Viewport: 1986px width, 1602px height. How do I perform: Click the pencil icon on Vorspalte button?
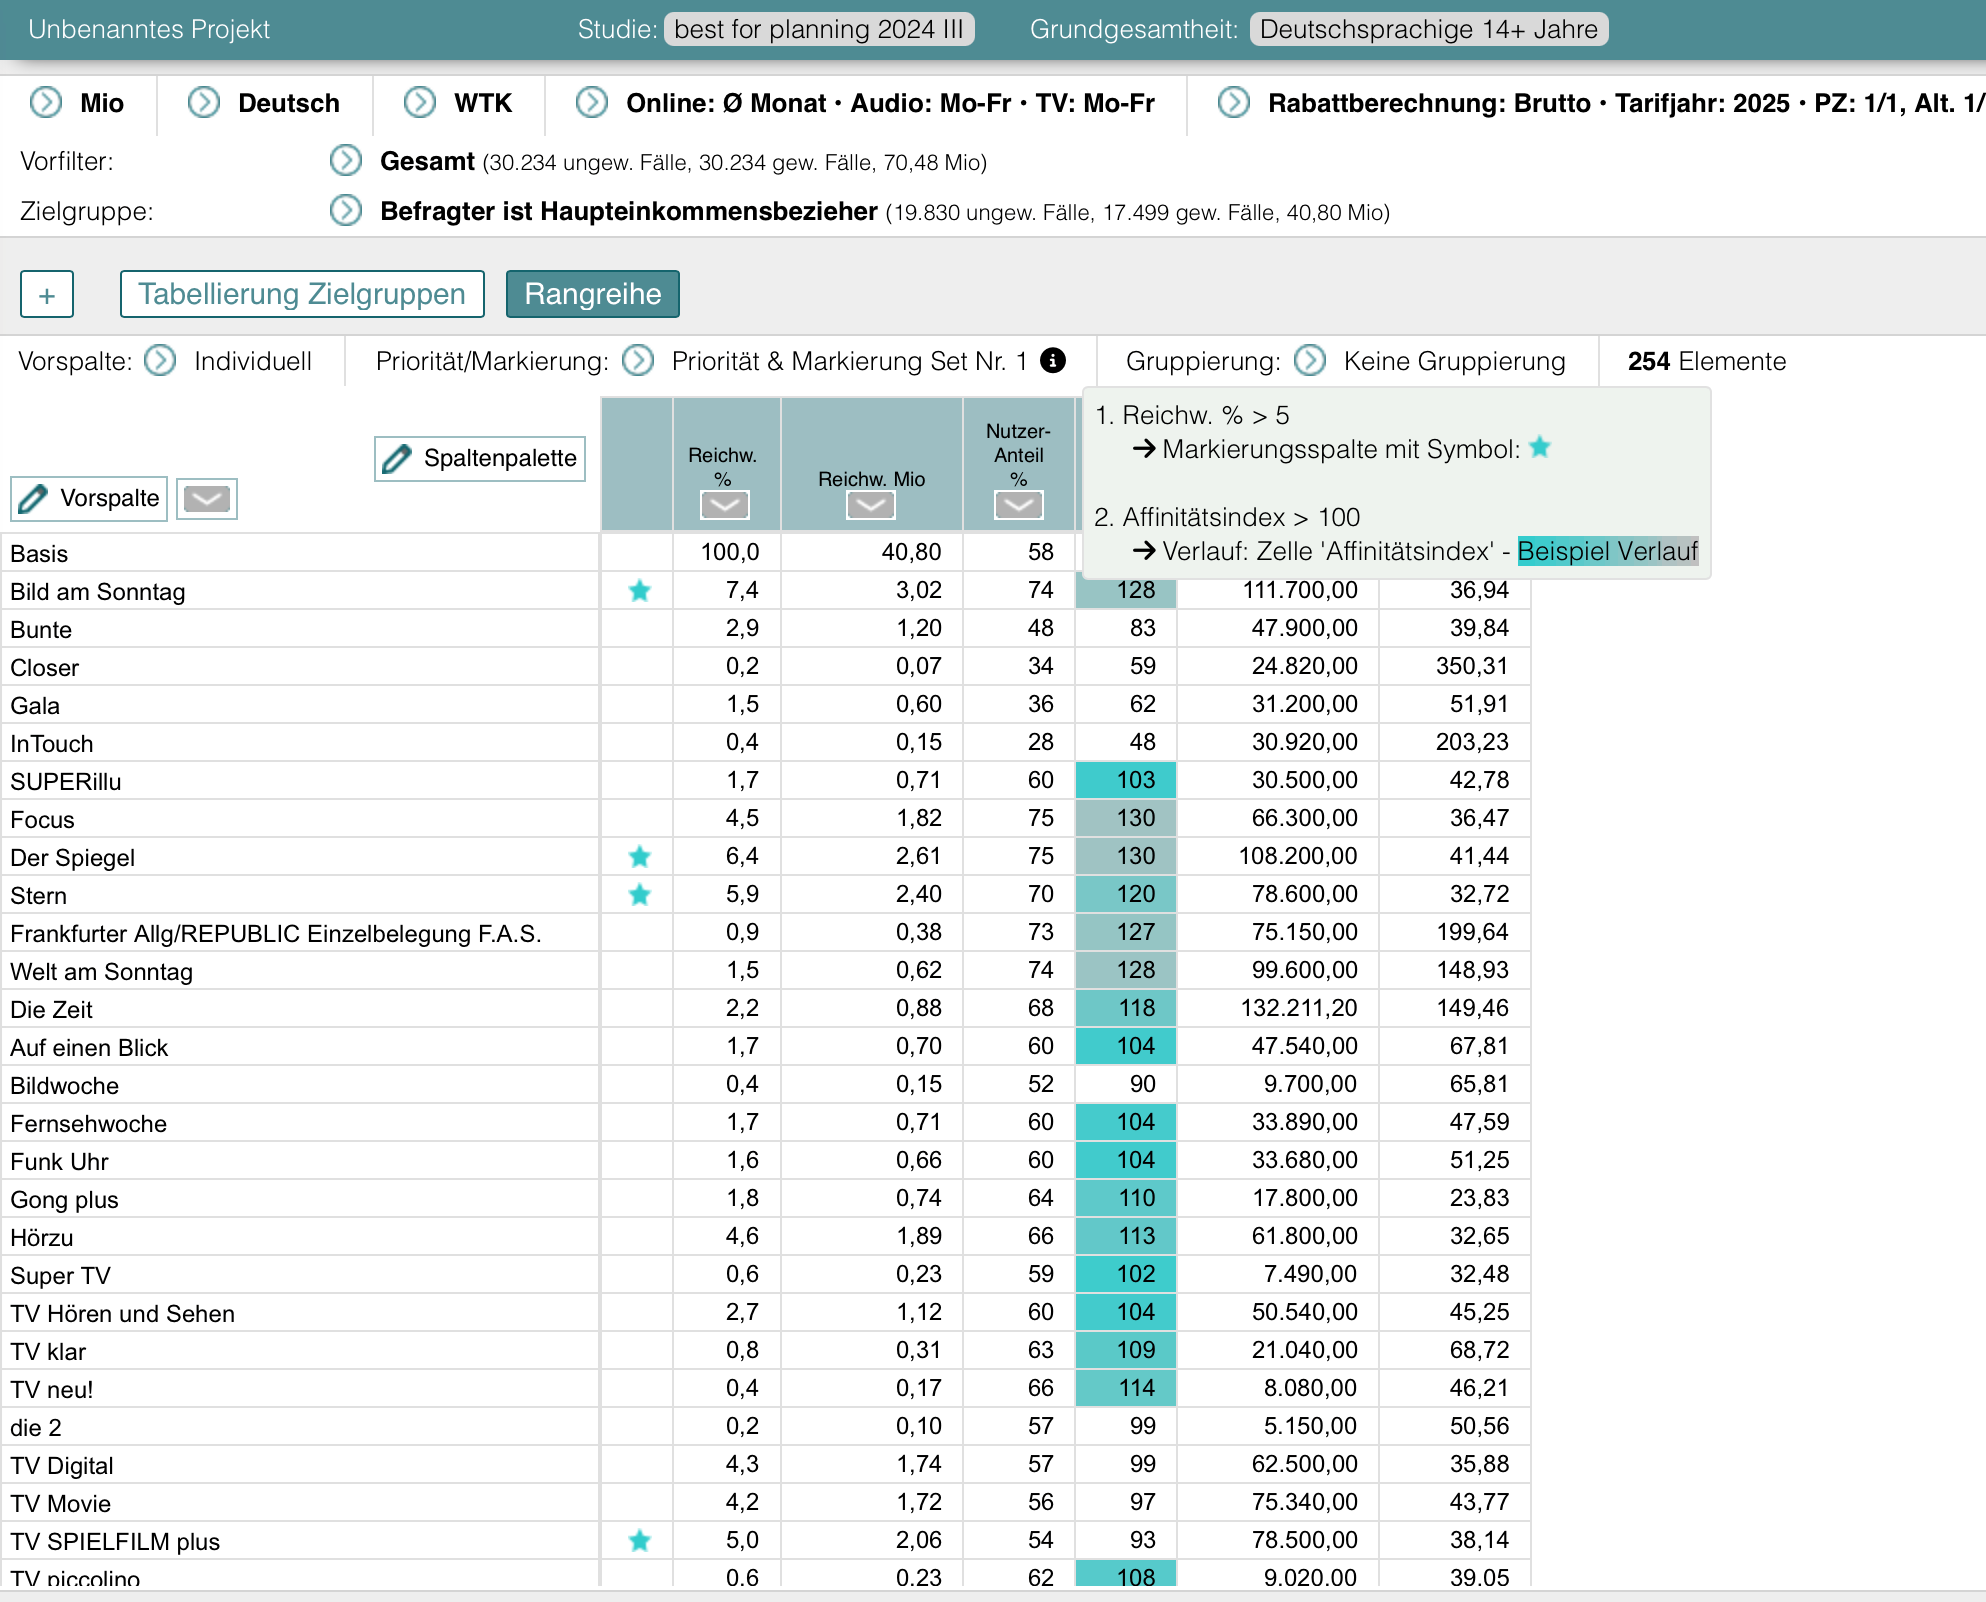[x=33, y=499]
